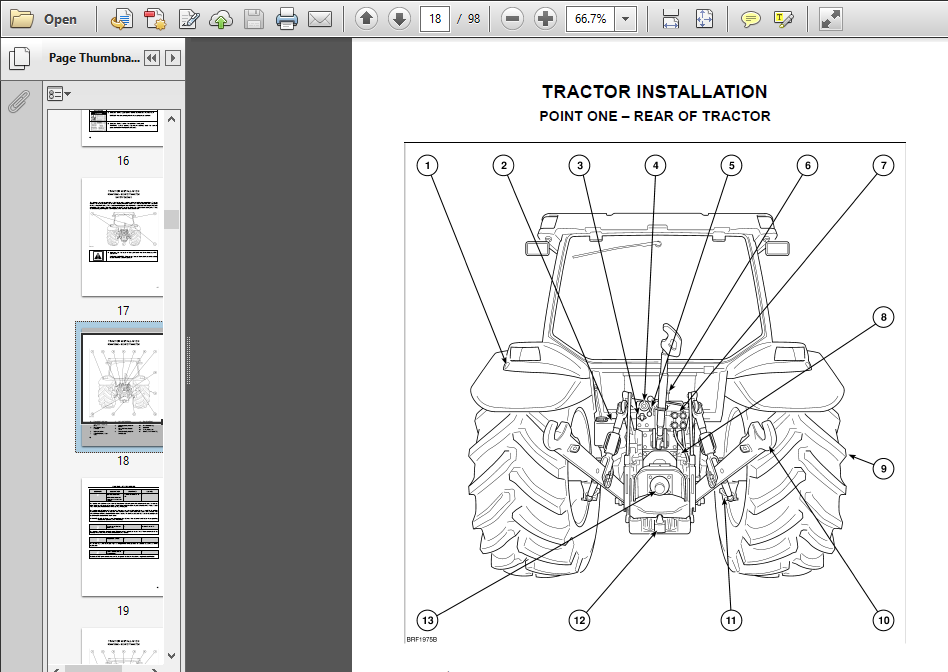Image resolution: width=948 pixels, height=672 pixels.
Task: Save the document with floppy disk icon
Action: pos(254,19)
